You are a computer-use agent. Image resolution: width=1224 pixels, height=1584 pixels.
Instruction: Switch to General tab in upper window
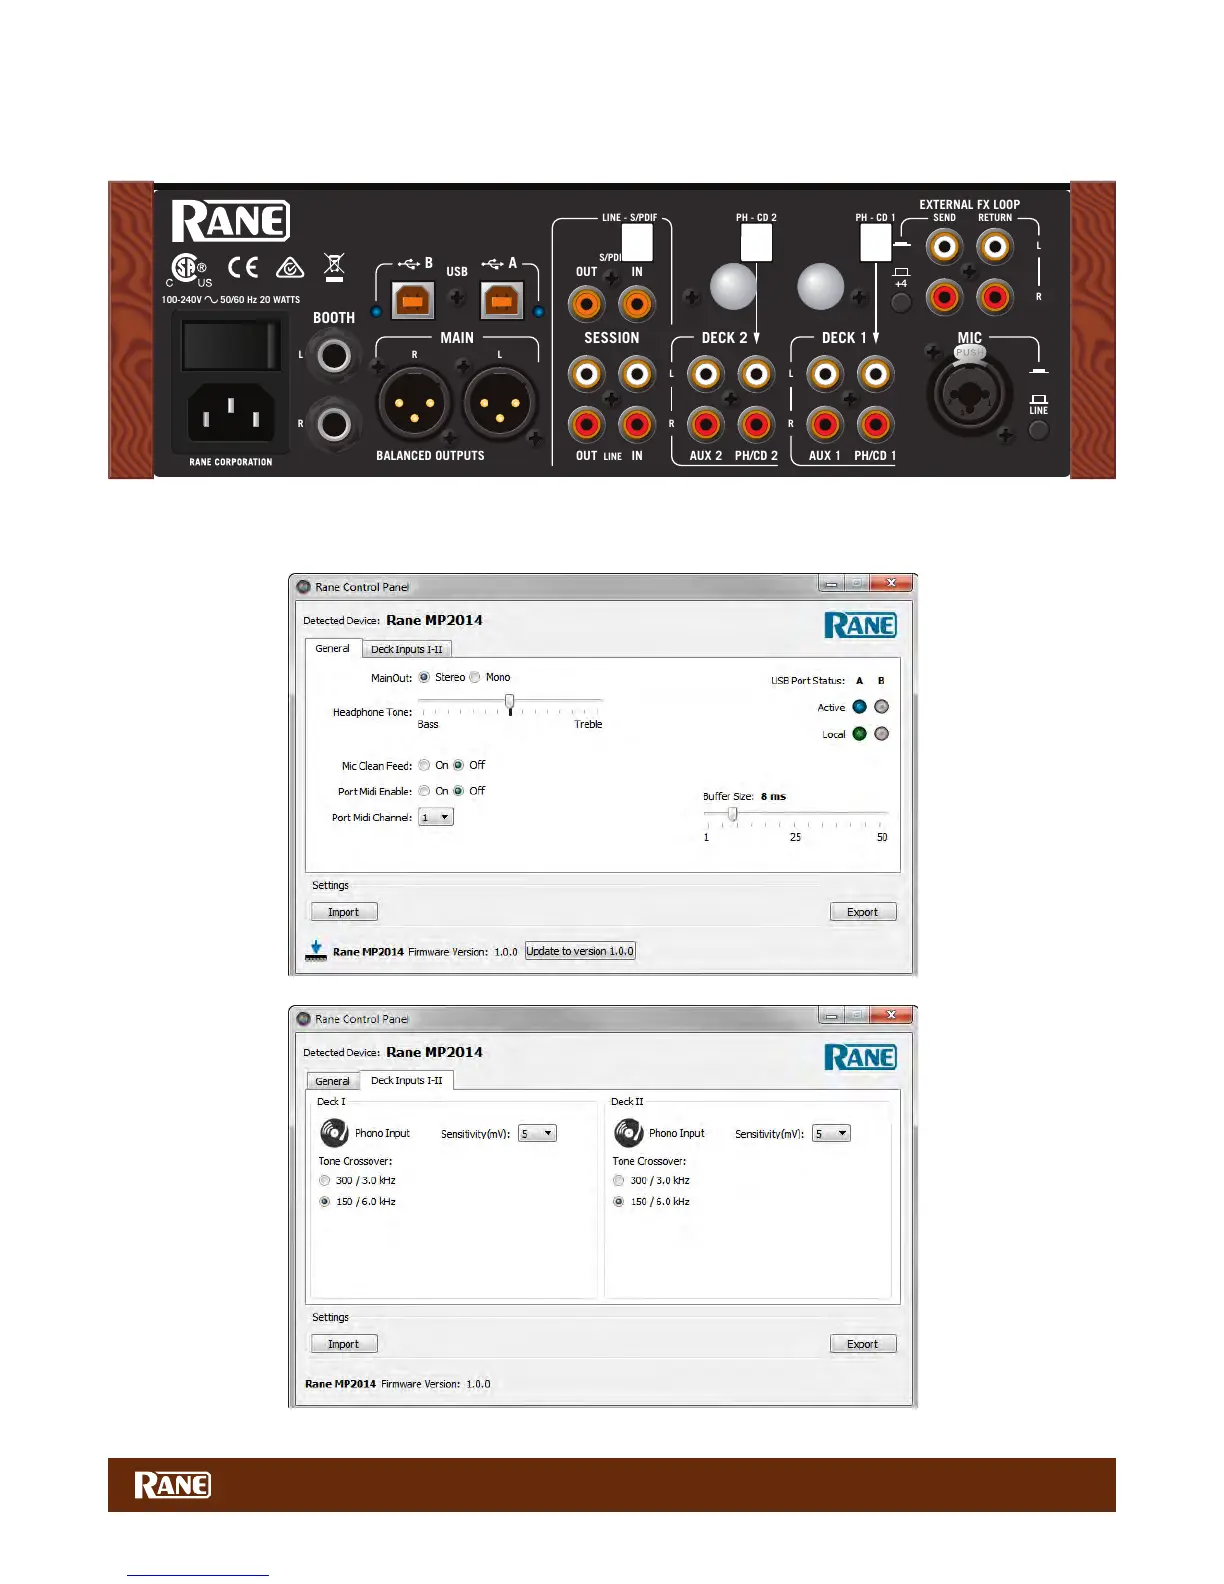pos(333,648)
